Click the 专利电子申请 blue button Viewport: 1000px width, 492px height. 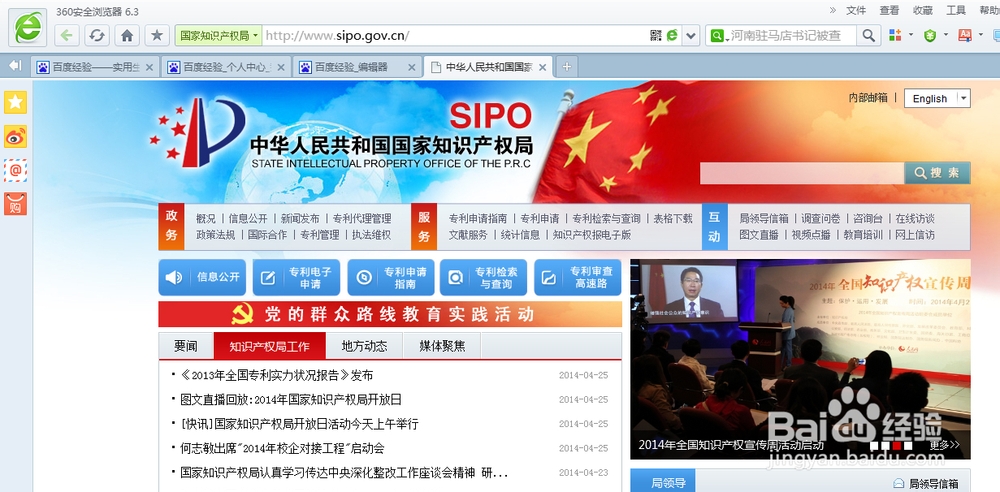click(296, 277)
